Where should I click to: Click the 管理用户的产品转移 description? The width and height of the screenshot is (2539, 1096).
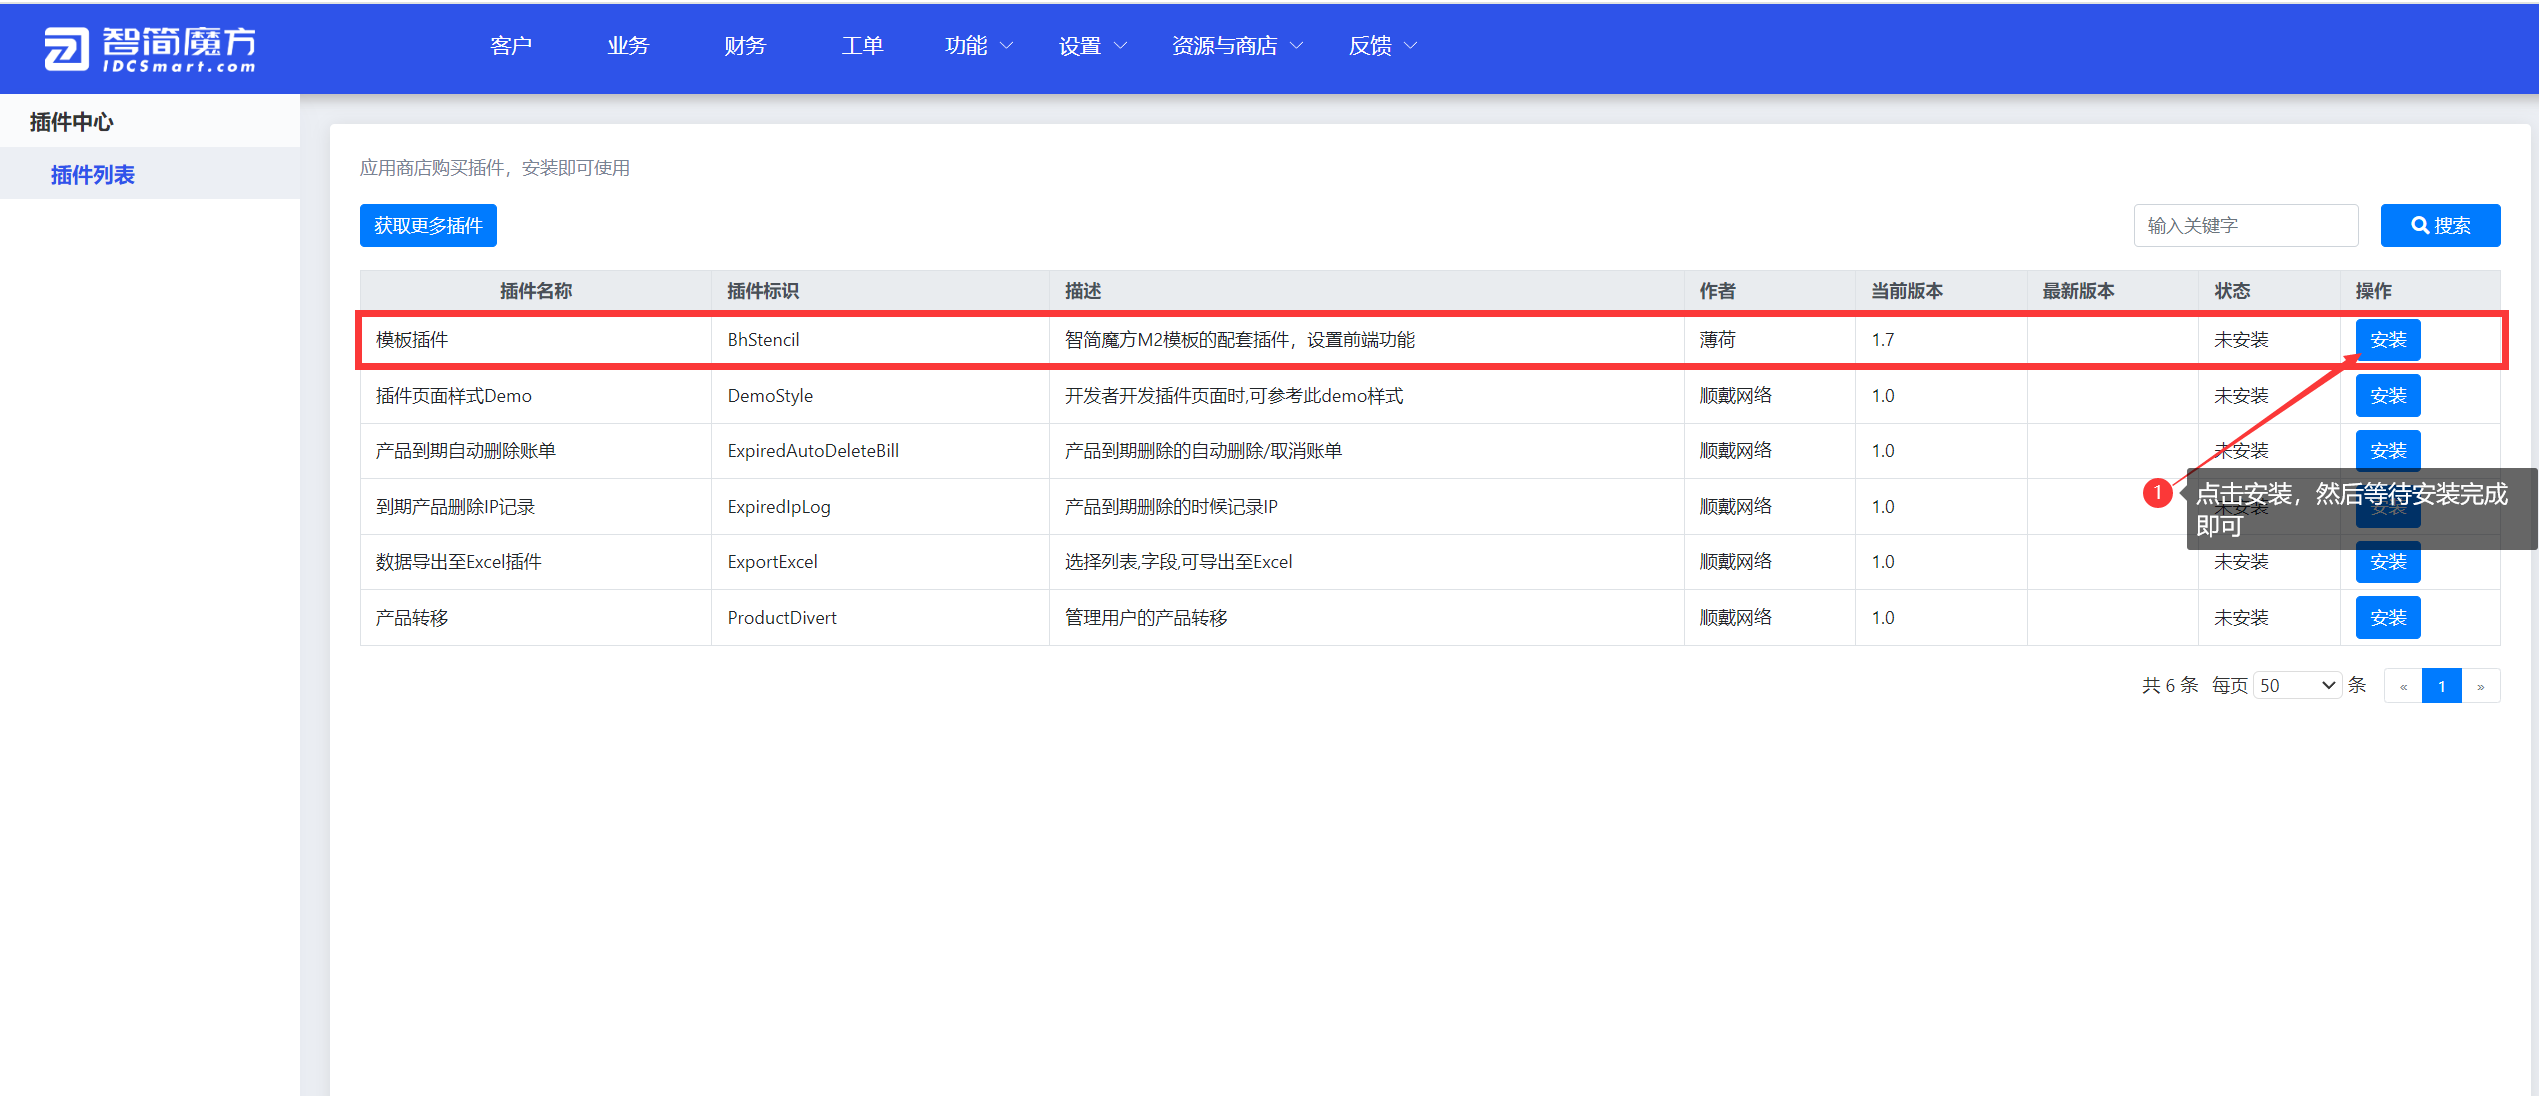1146,618
